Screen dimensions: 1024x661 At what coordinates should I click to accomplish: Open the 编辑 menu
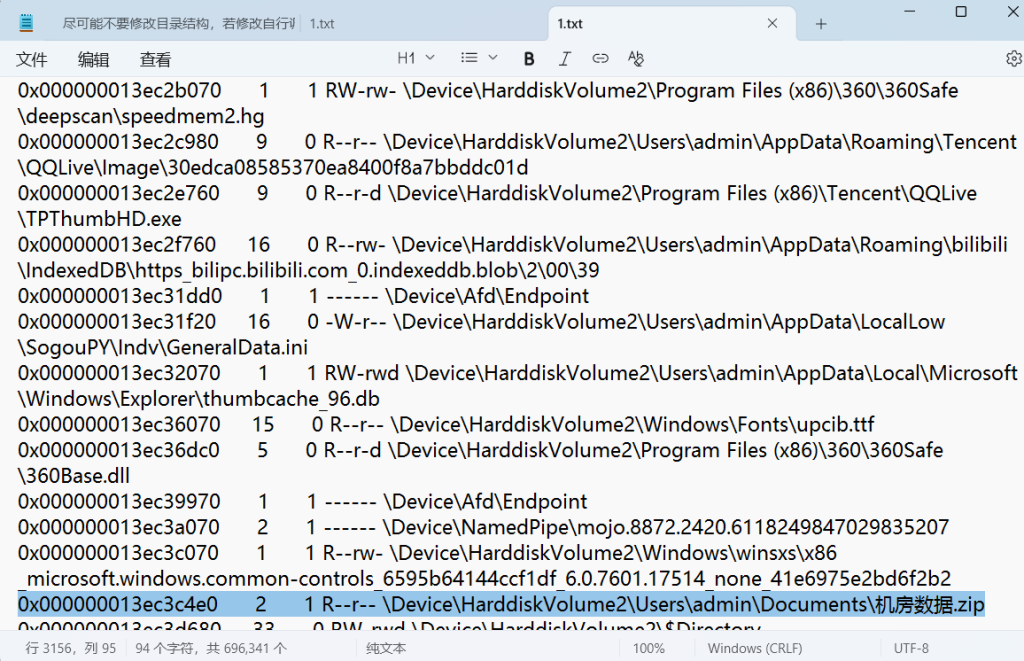tap(94, 60)
